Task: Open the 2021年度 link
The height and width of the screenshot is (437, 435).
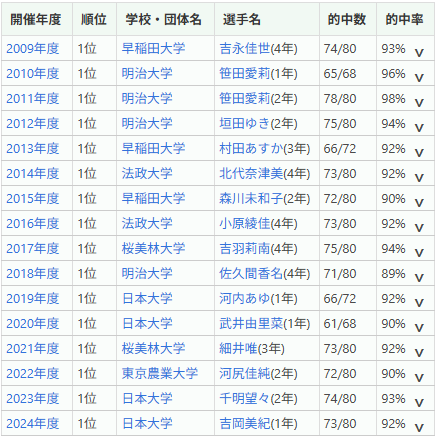Action: point(33,349)
